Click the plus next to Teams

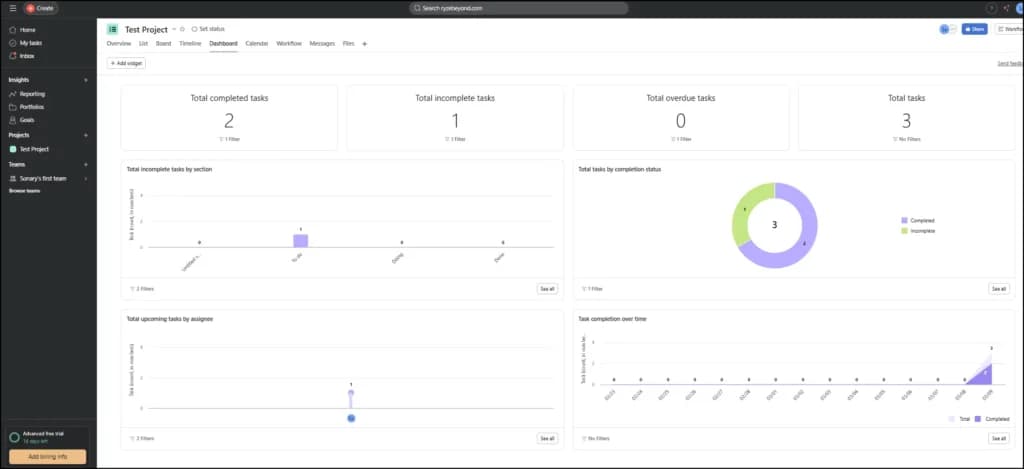(x=86, y=165)
